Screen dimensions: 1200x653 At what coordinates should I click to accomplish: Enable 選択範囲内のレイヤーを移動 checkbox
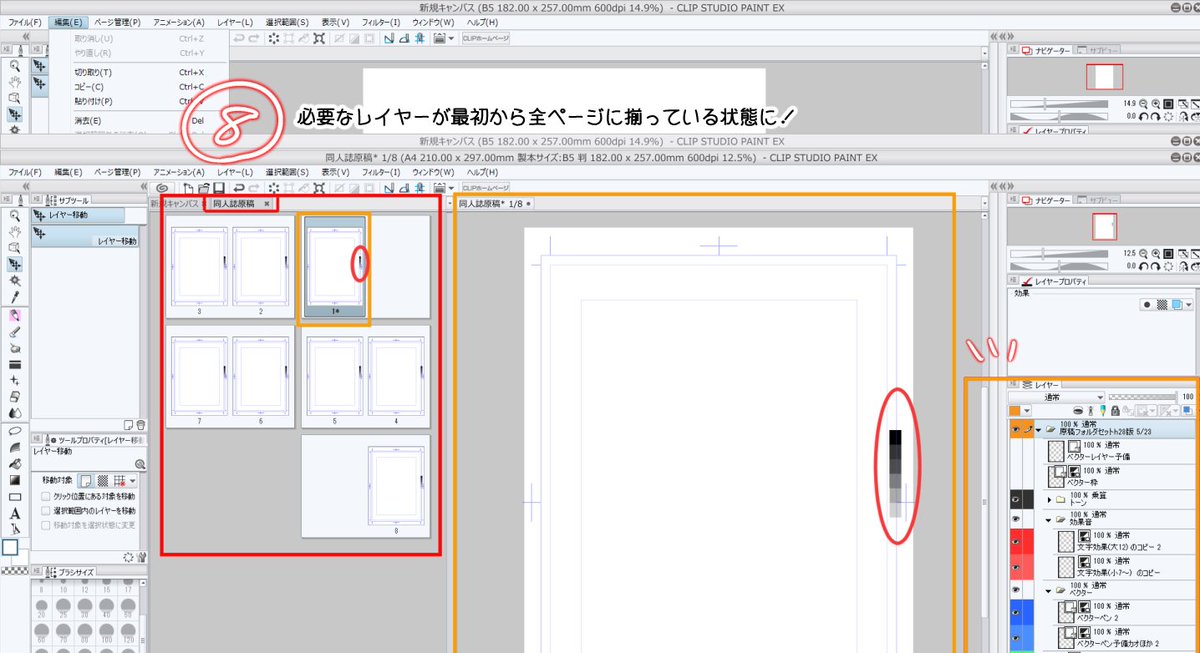coord(45,511)
